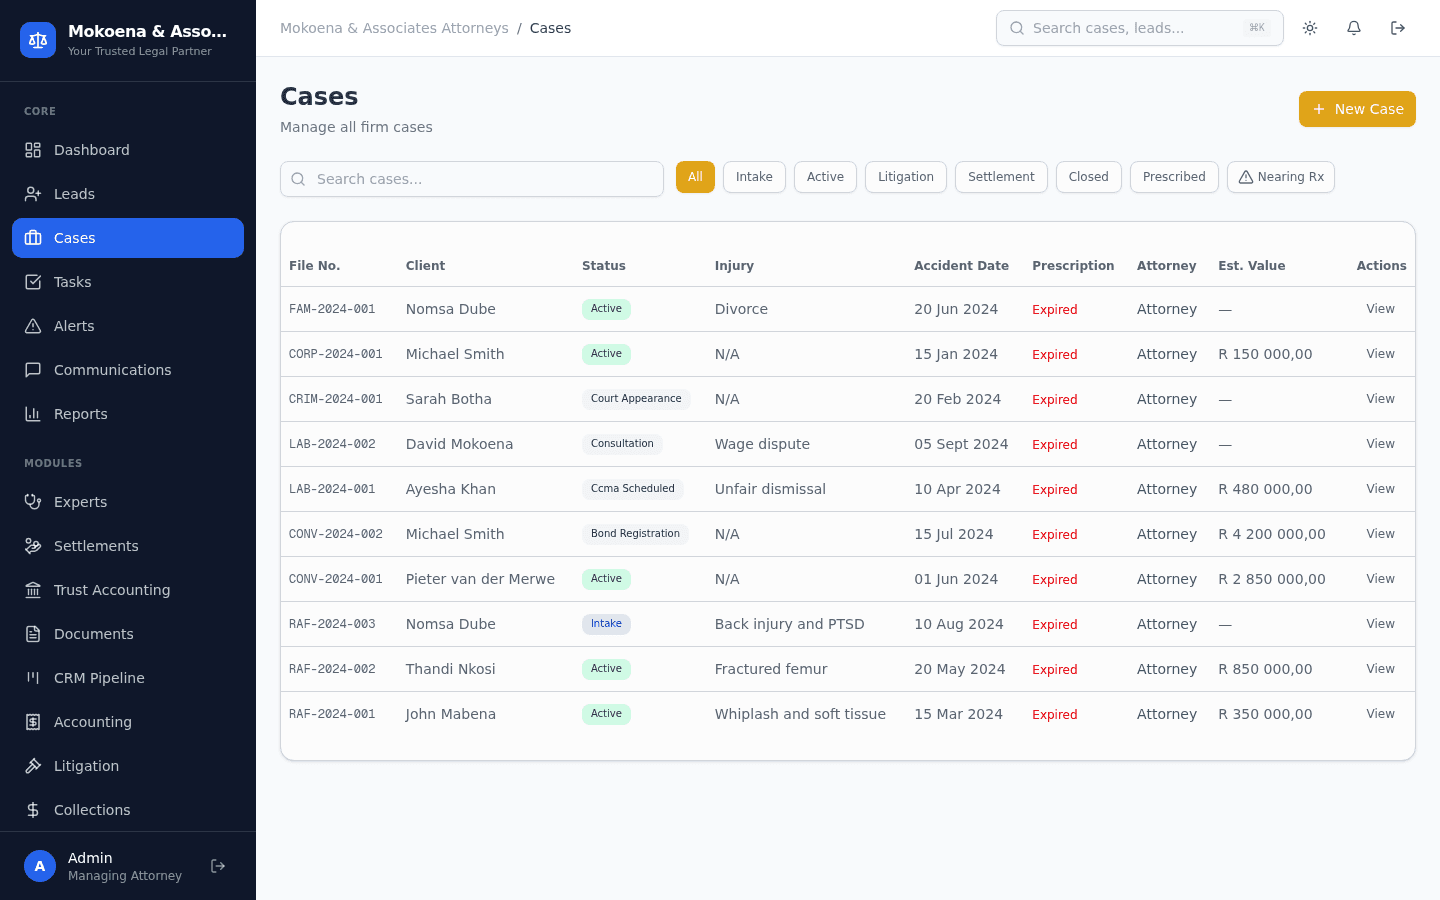Viewport: 1440px width, 900px height.
Task: View case CONV-2024-001
Action: click(x=1380, y=579)
